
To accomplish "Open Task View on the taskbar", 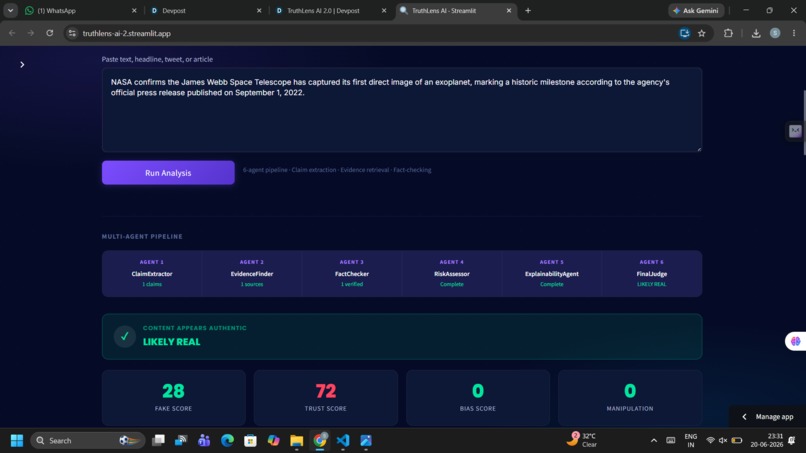I will click(x=158, y=440).
